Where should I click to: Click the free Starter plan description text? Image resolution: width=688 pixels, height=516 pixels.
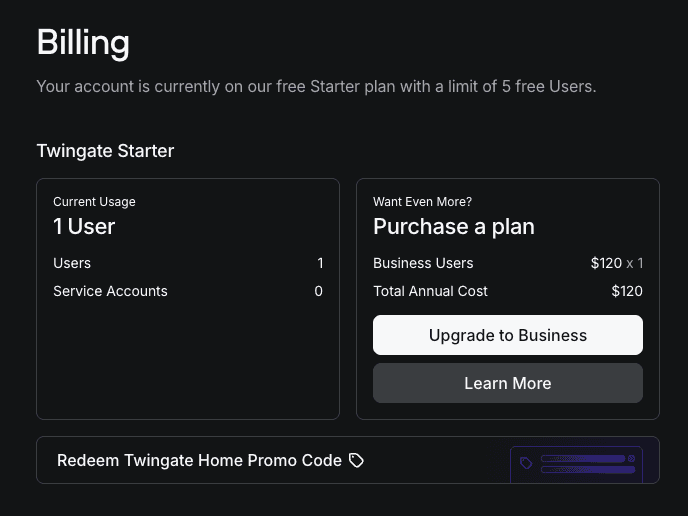[x=316, y=87]
